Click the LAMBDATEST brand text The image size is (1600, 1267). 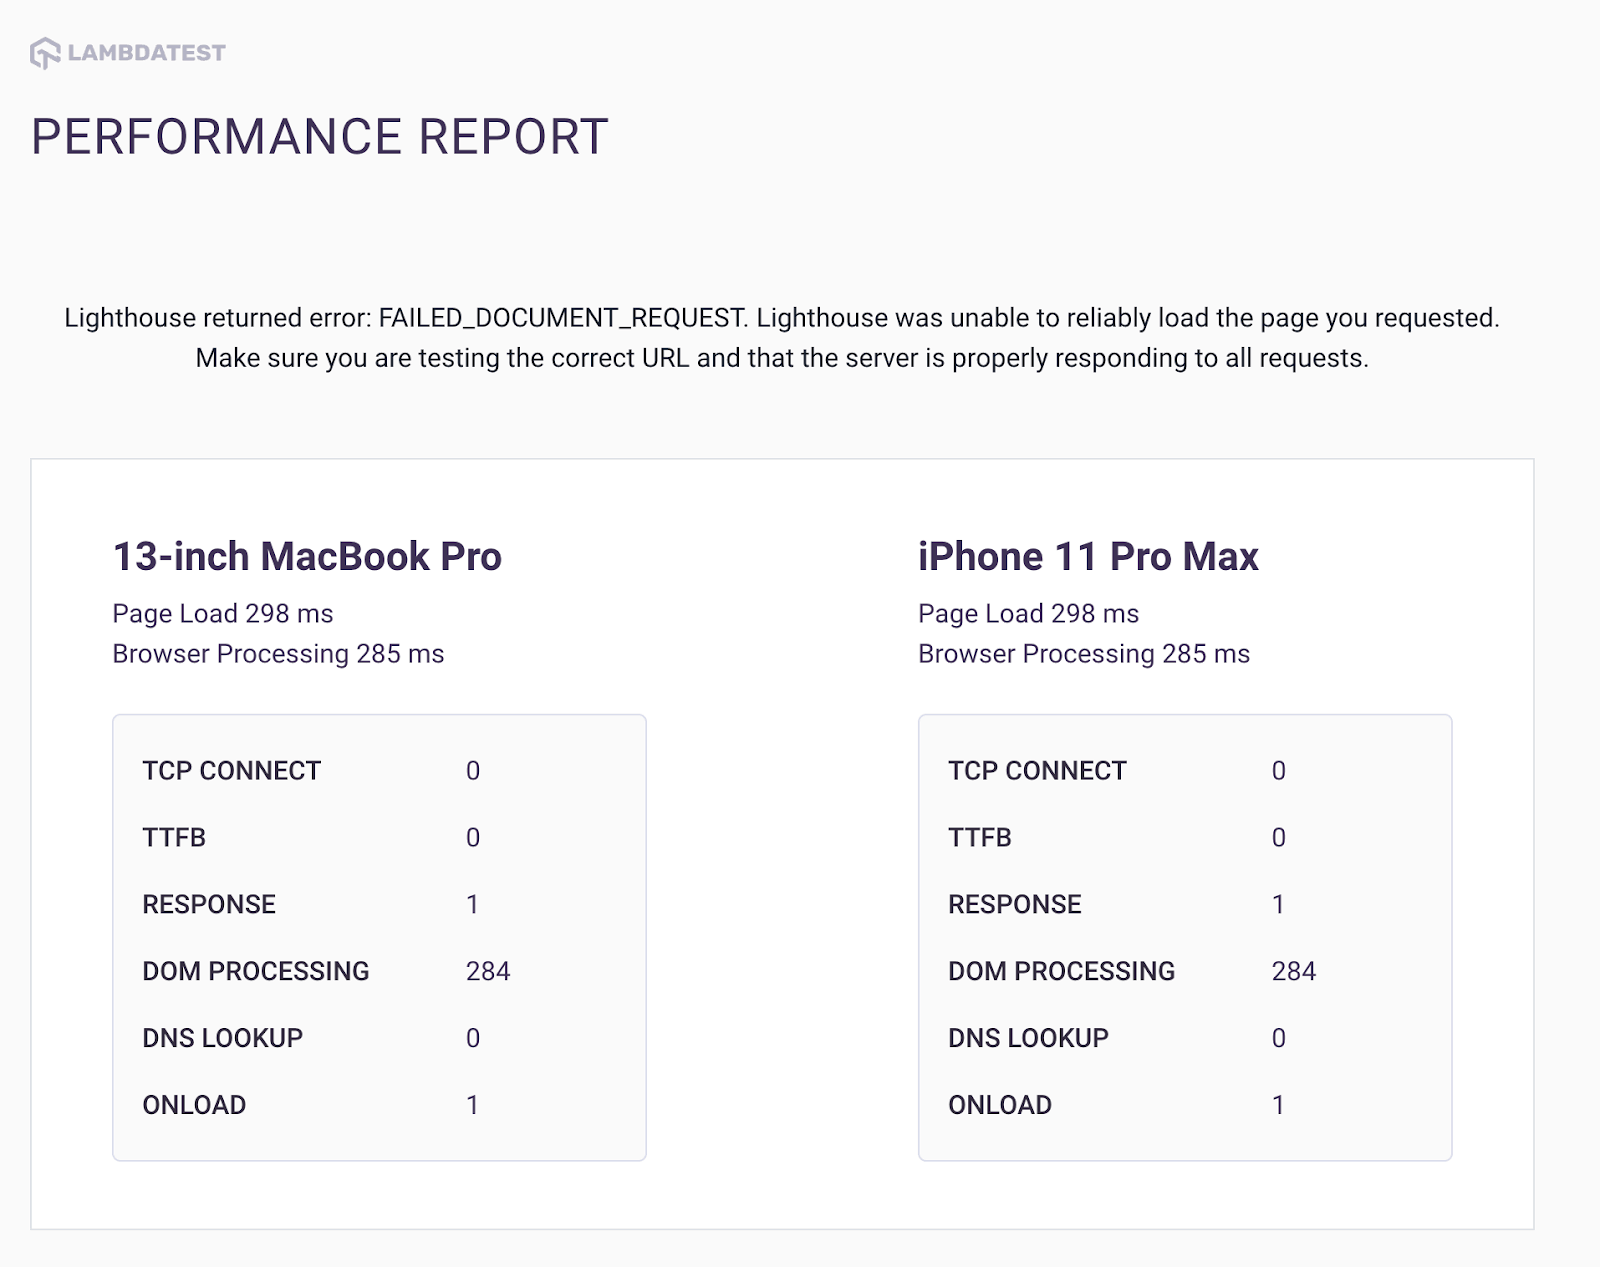(x=146, y=53)
